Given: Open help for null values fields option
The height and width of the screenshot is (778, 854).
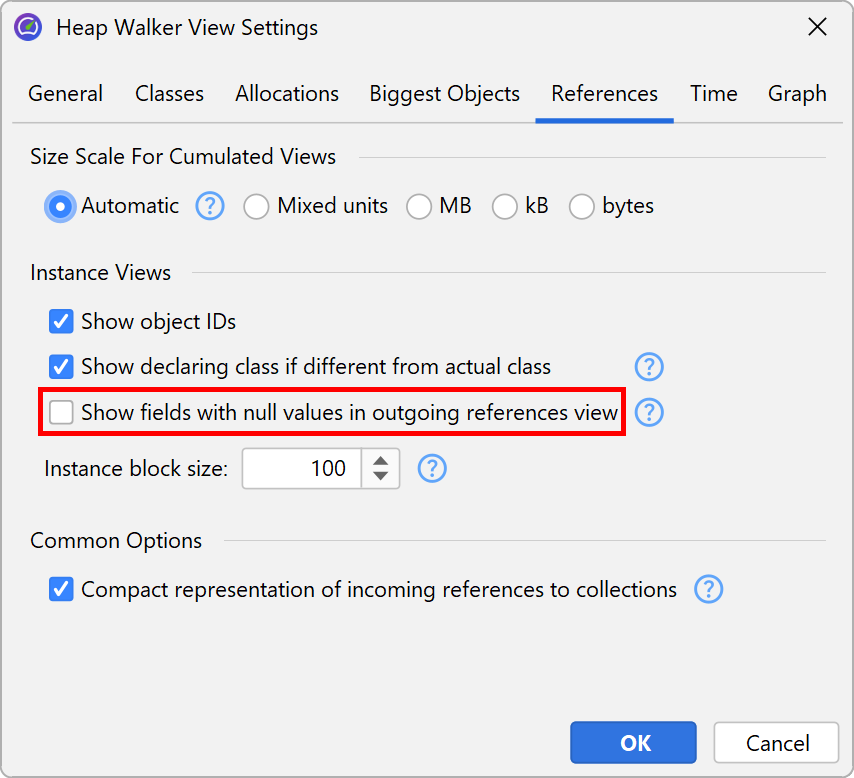Looking at the screenshot, I should tap(650, 412).
